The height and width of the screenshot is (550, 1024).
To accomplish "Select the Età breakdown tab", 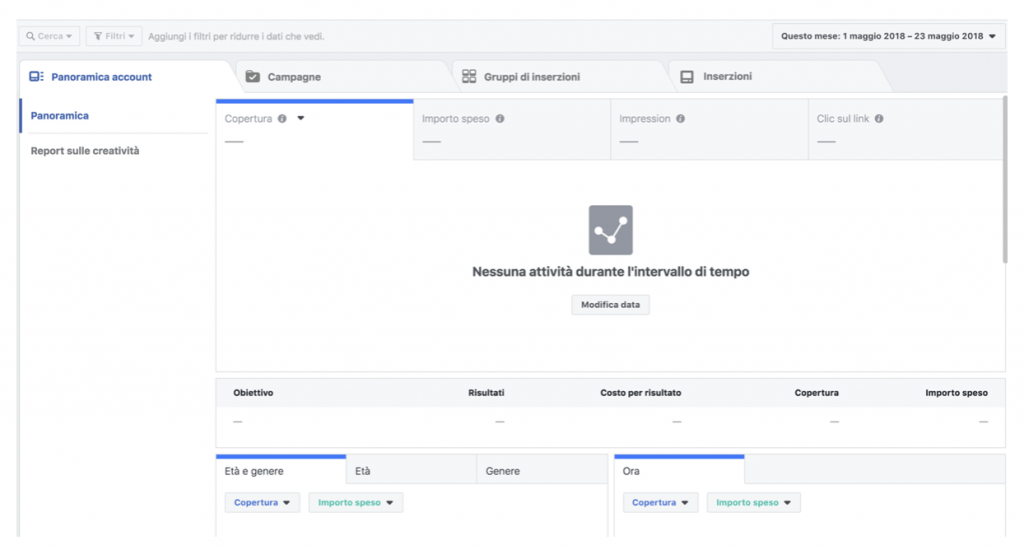I will tap(411, 470).
